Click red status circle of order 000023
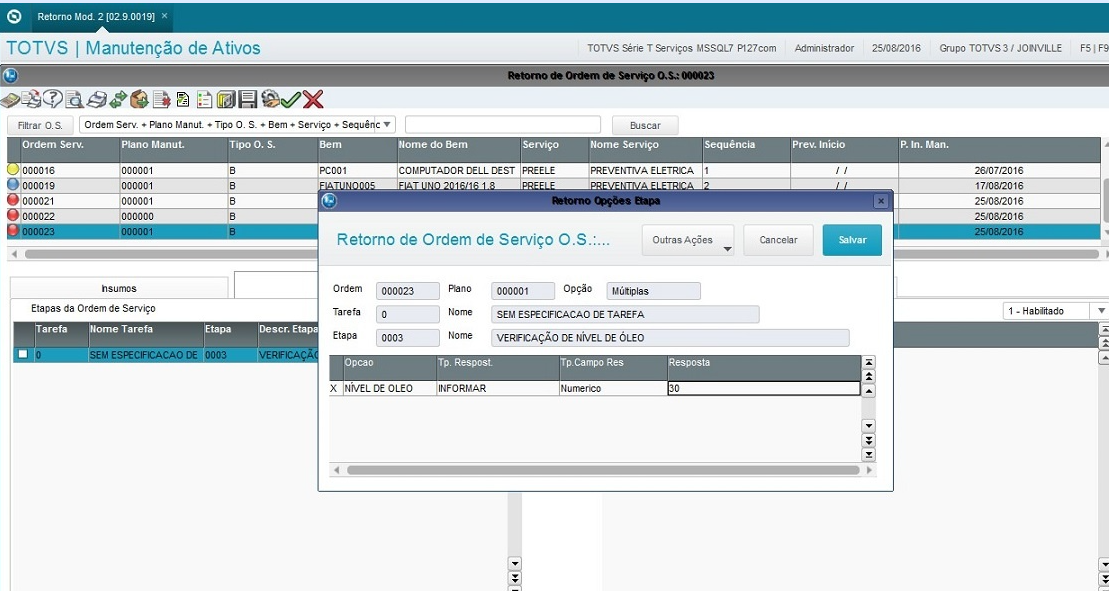The height and width of the screenshot is (591, 1109). 13,231
